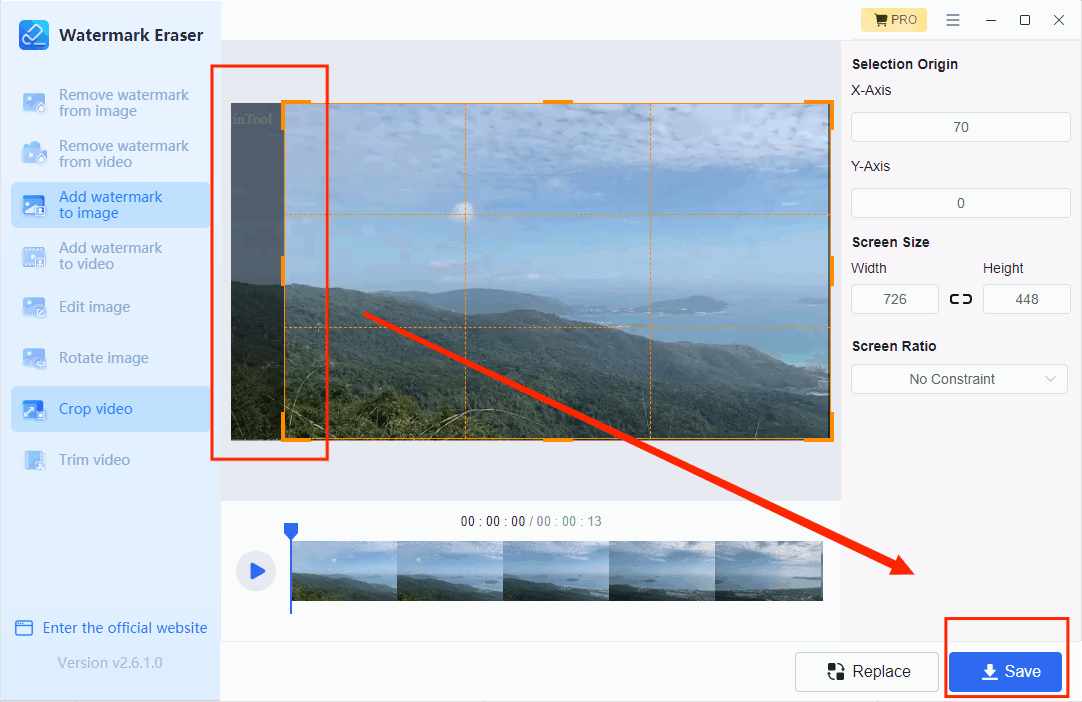Select the Add watermark to video icon
Viewport: 1082px width, 702px height.
pos(35,256)
